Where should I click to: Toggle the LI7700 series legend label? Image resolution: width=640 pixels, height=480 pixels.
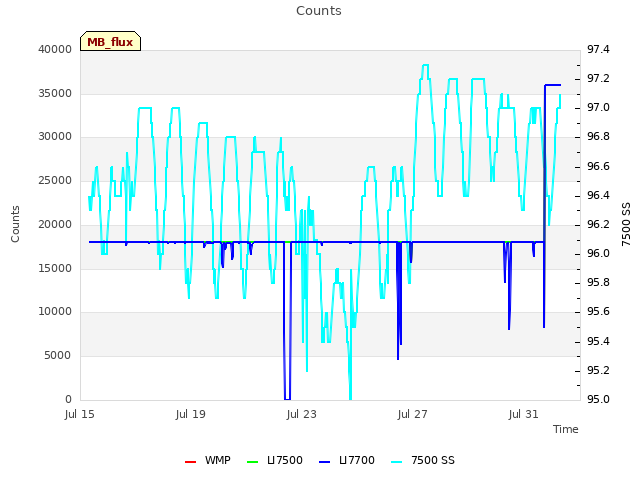(x=357, y=460)
